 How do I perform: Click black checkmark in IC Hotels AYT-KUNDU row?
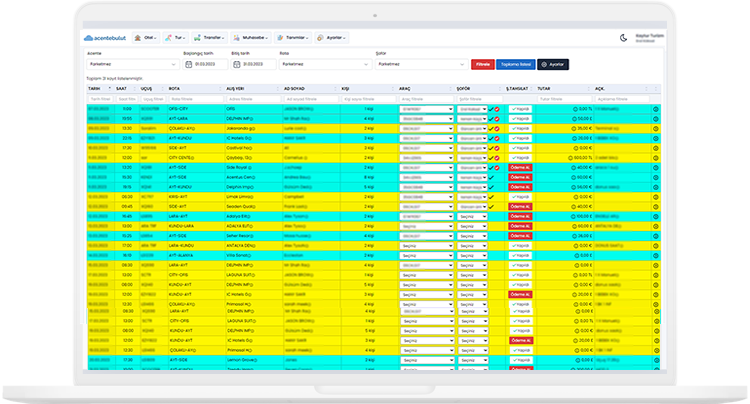tap(491, 138)
